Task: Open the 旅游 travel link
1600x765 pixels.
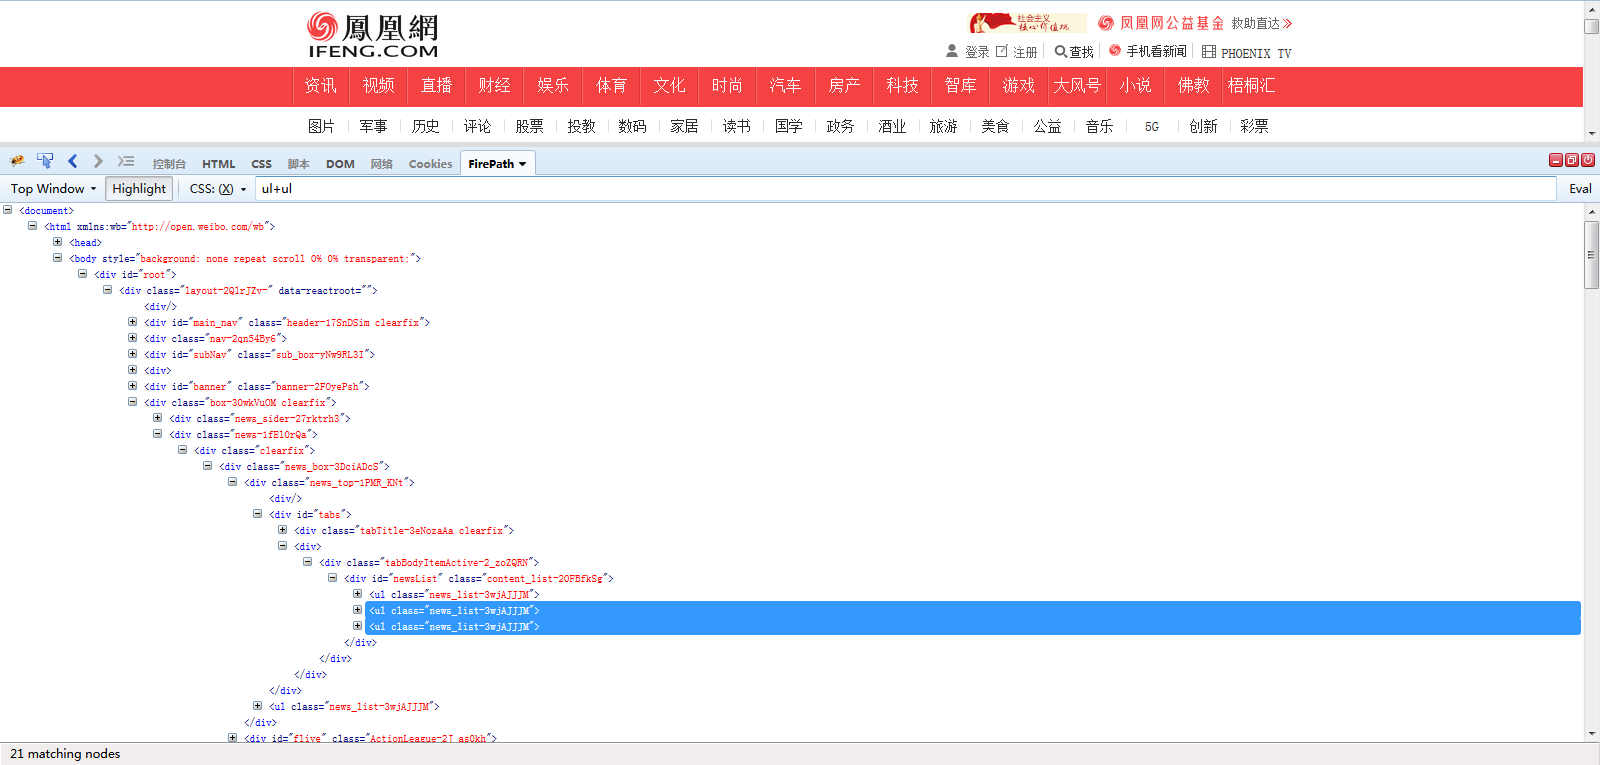Action: [943, 126]
